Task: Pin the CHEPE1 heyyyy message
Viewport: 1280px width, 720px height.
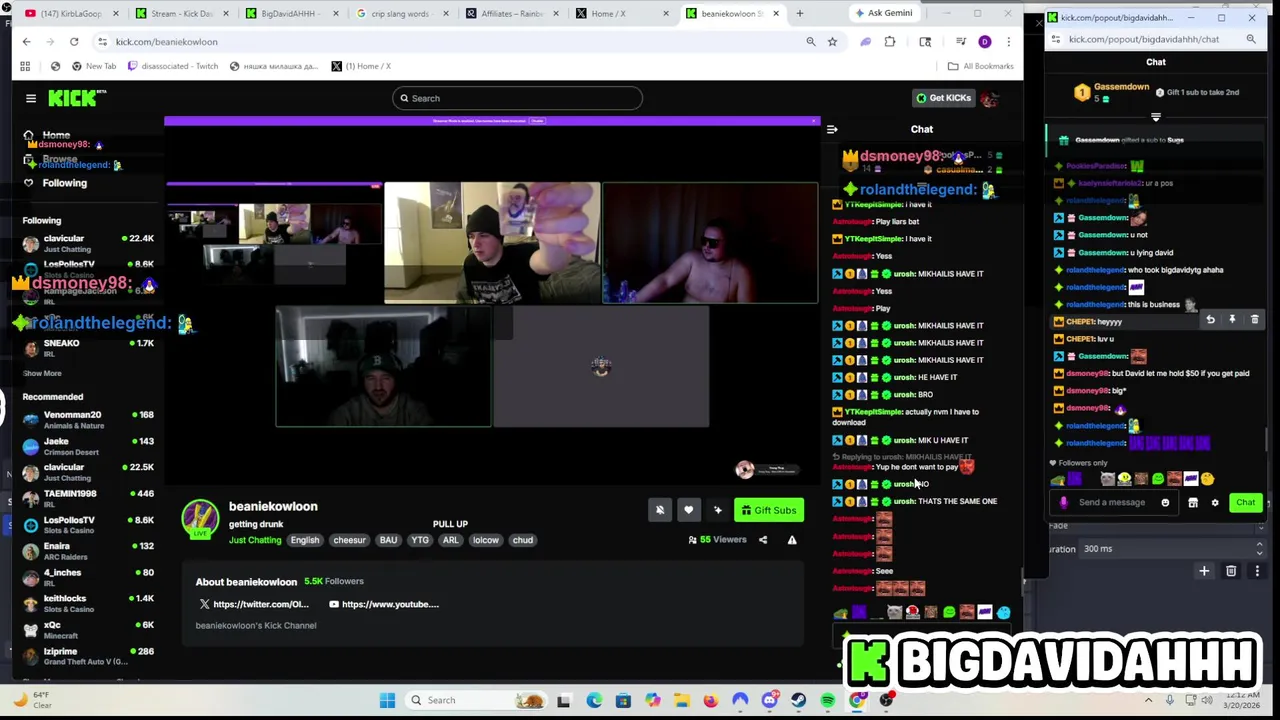Action: pyautogui.click(x=1232, y=320)
